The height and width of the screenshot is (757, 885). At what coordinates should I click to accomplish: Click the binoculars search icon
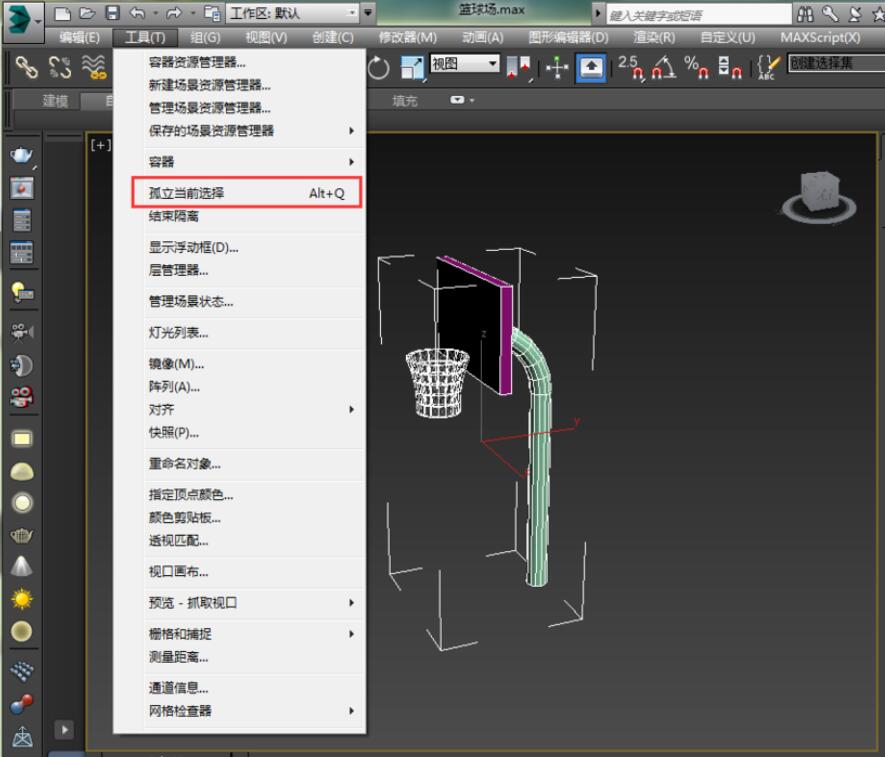pos(806,14)
